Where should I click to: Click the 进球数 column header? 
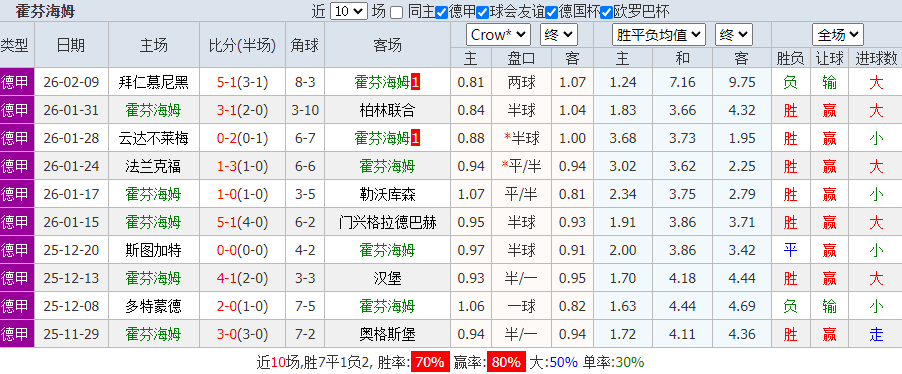876,58
